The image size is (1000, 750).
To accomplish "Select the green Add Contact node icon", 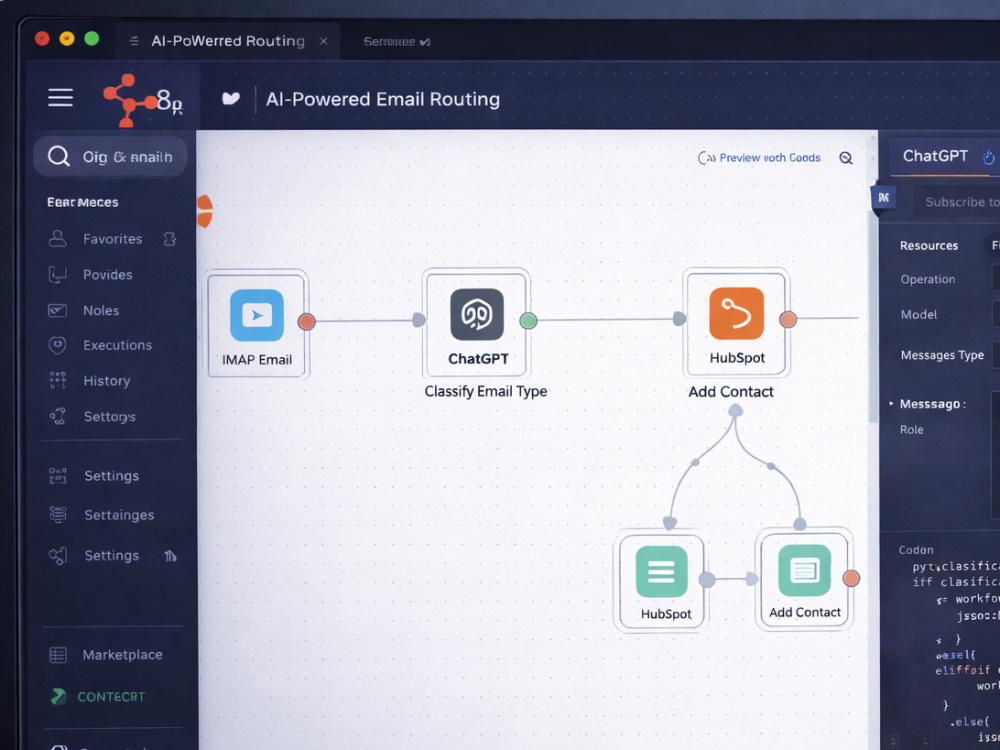I will [x=804, y=570].
